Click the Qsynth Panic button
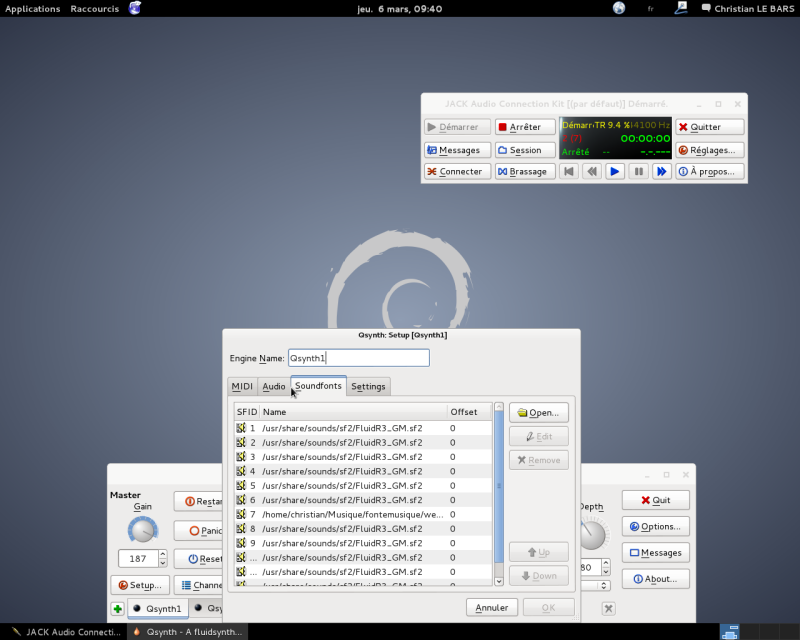The width and height of the screenshot is (800, 640). 200,530
